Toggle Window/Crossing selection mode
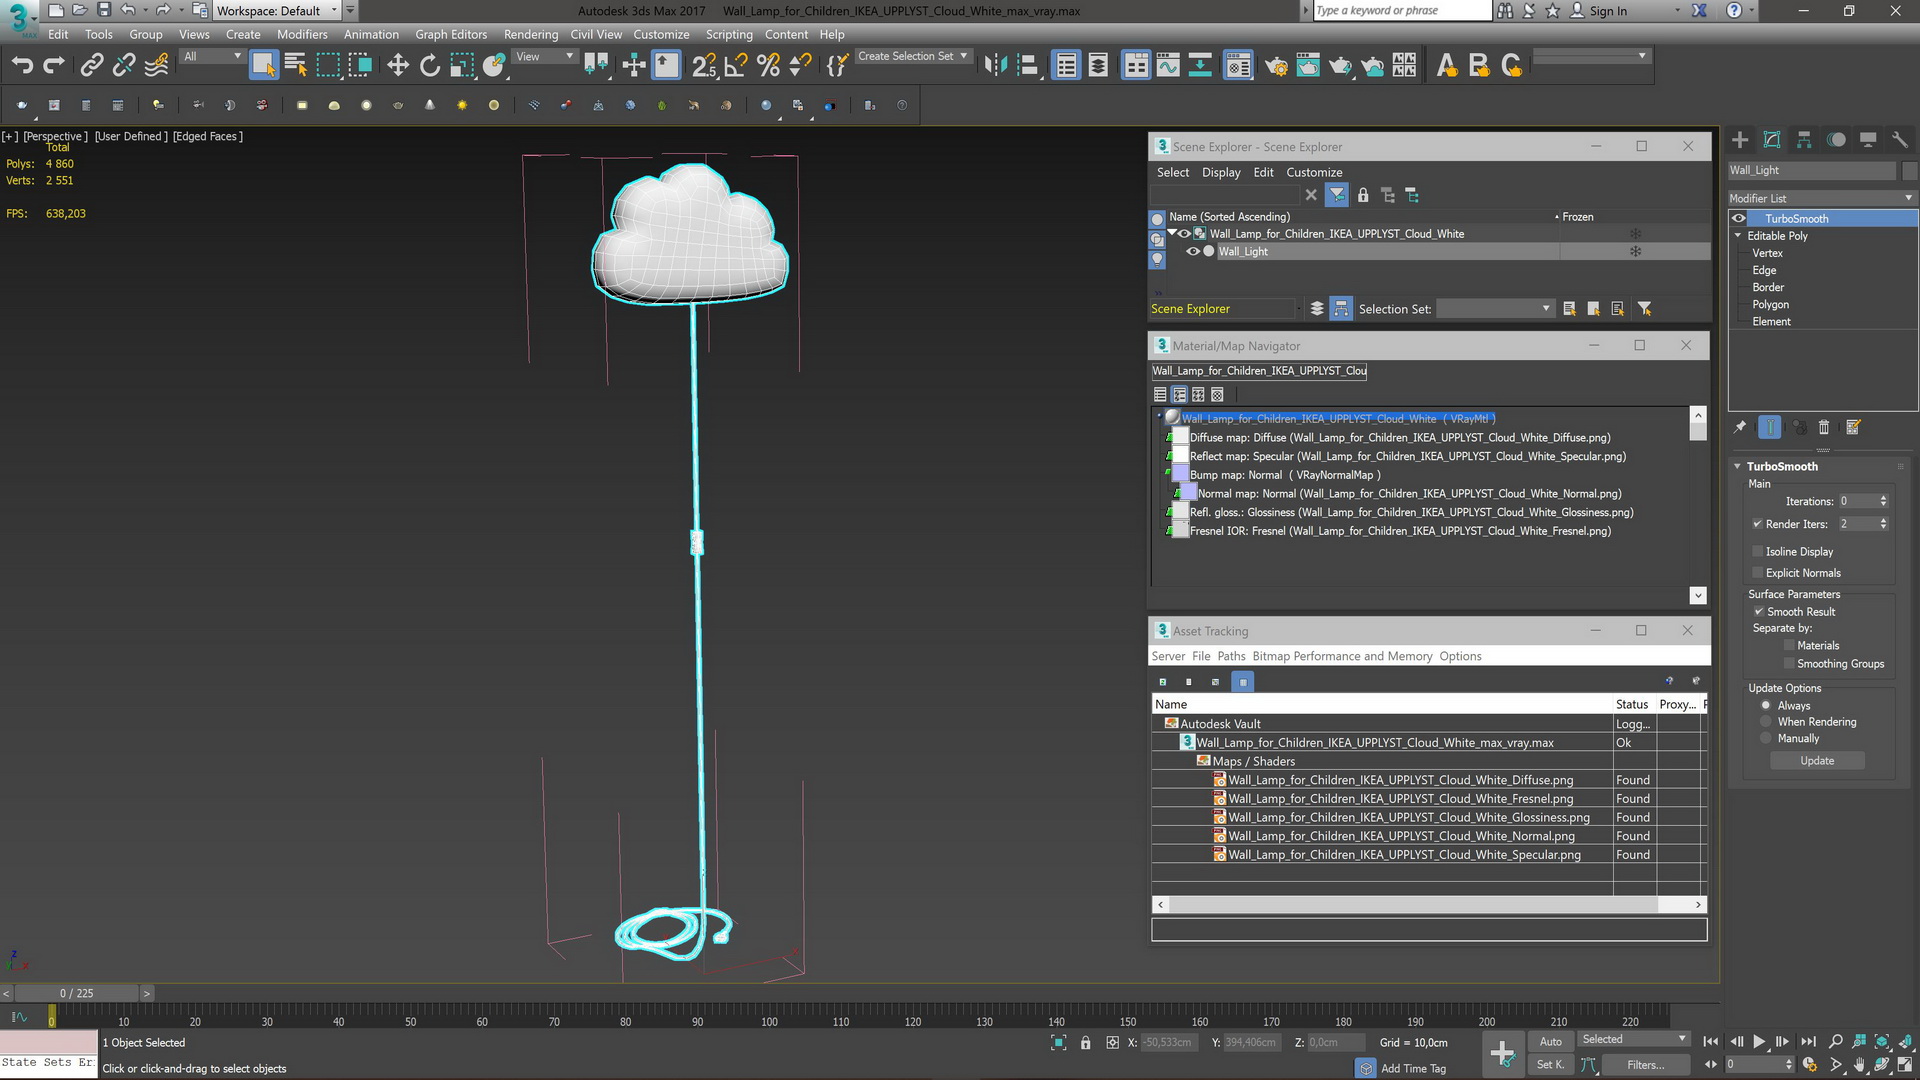The image size is (1920, 1080). click(x=360, y=66)
